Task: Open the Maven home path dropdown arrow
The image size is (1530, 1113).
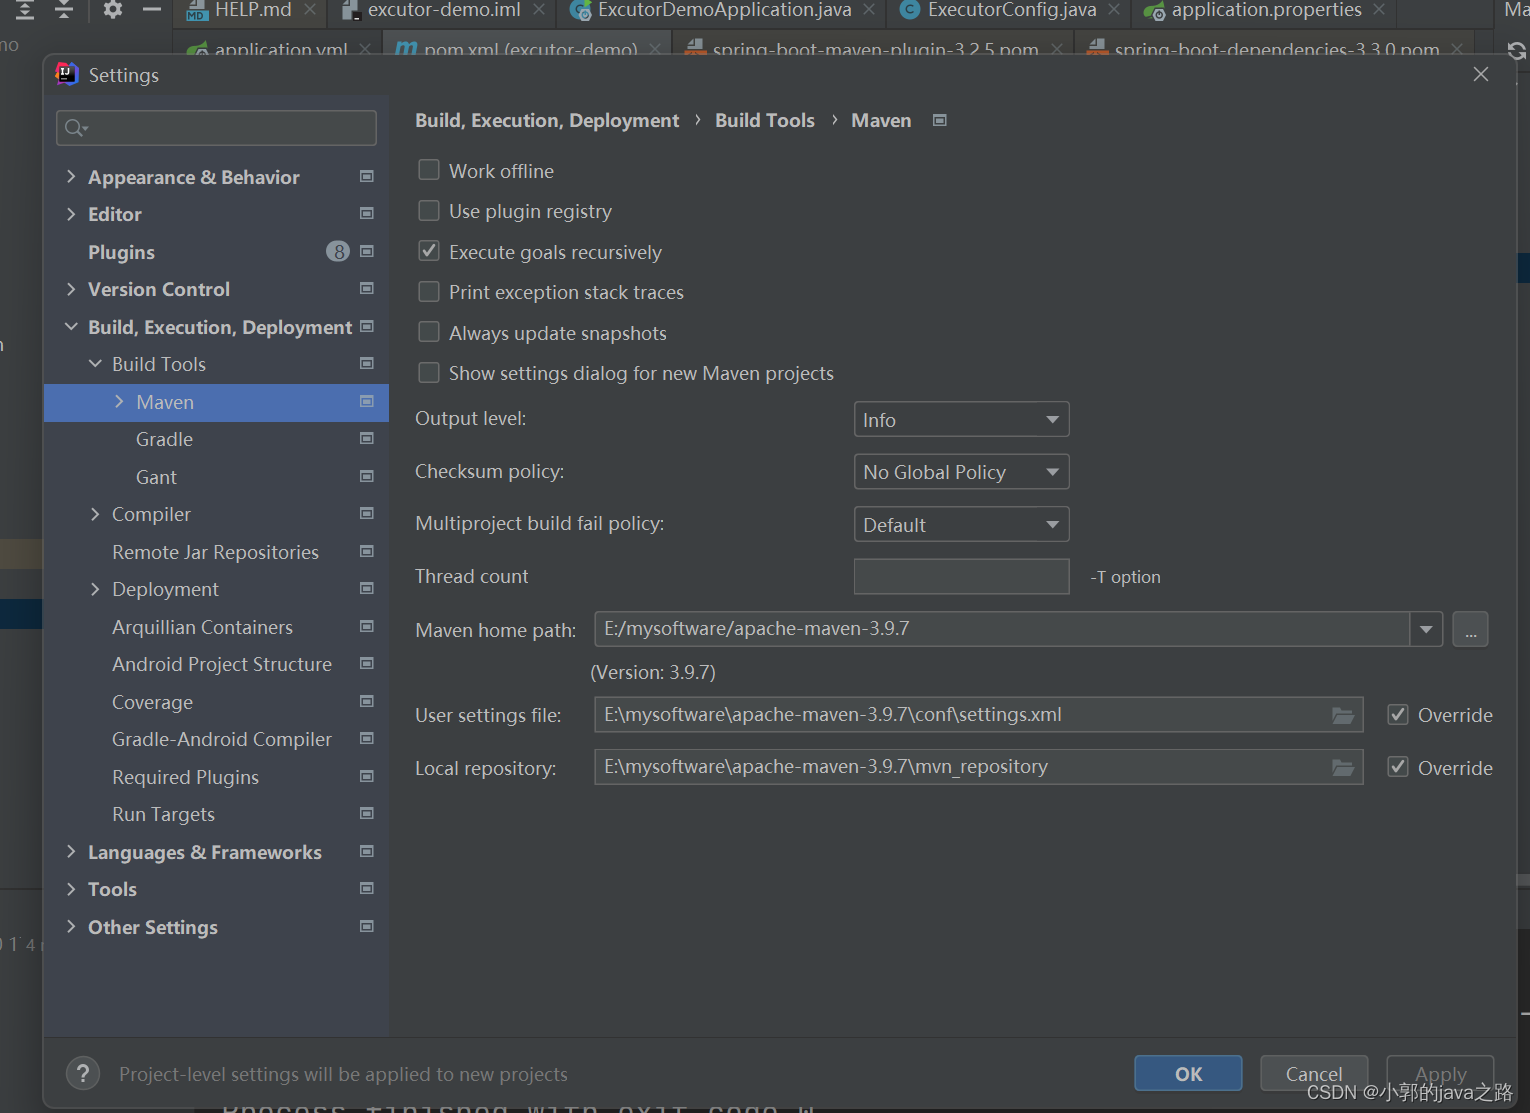Action: pyautogui.click(x=1426, y=629)
